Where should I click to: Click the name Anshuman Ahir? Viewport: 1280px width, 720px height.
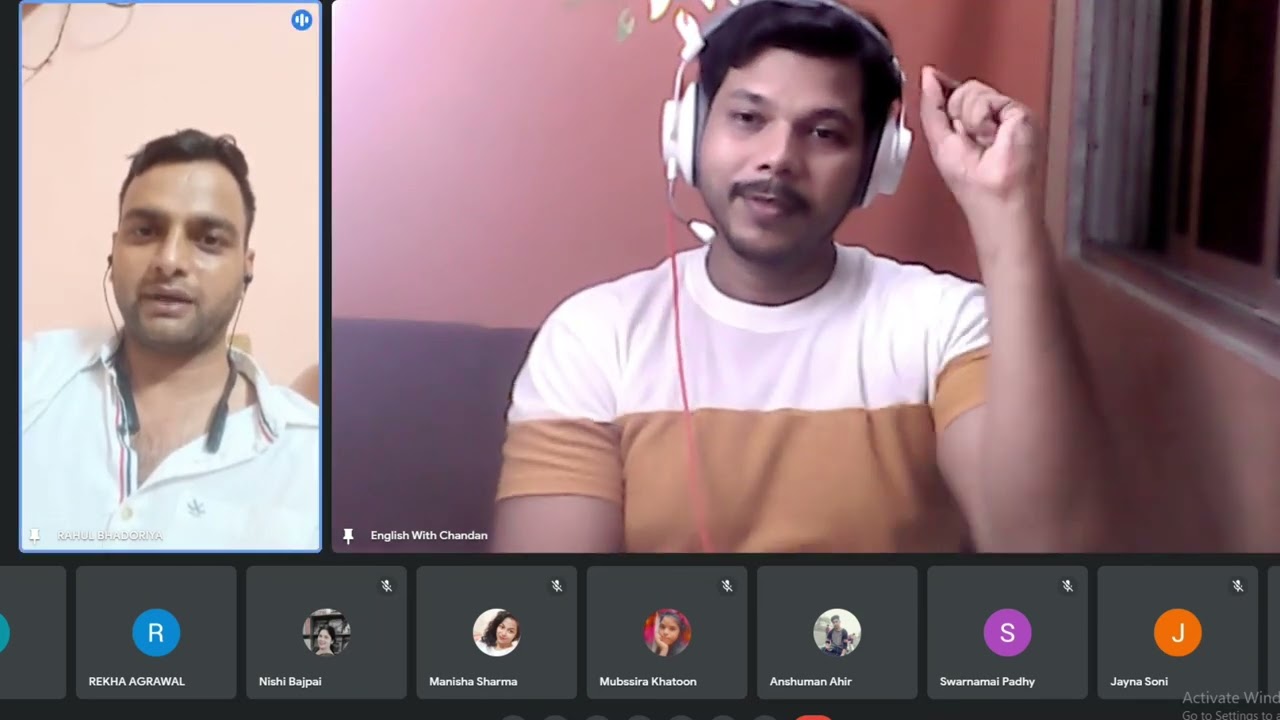point(810,682)
